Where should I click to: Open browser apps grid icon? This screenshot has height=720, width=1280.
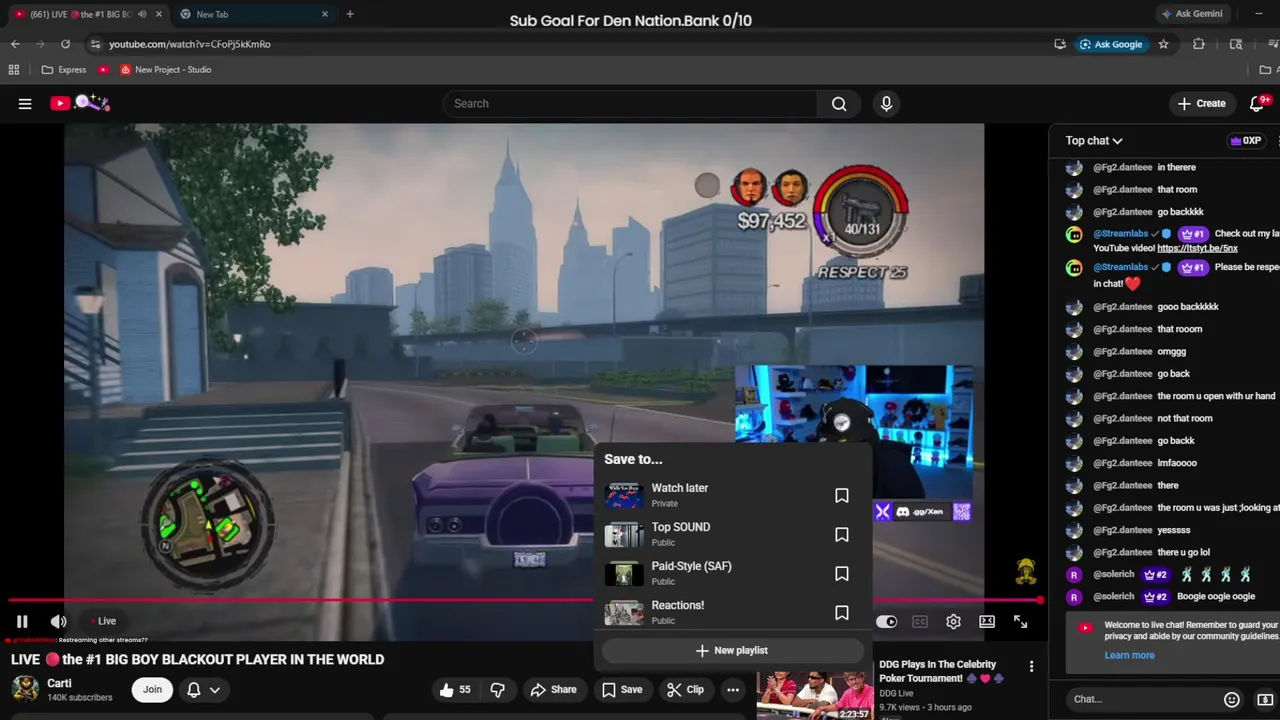tap(14, 70)
